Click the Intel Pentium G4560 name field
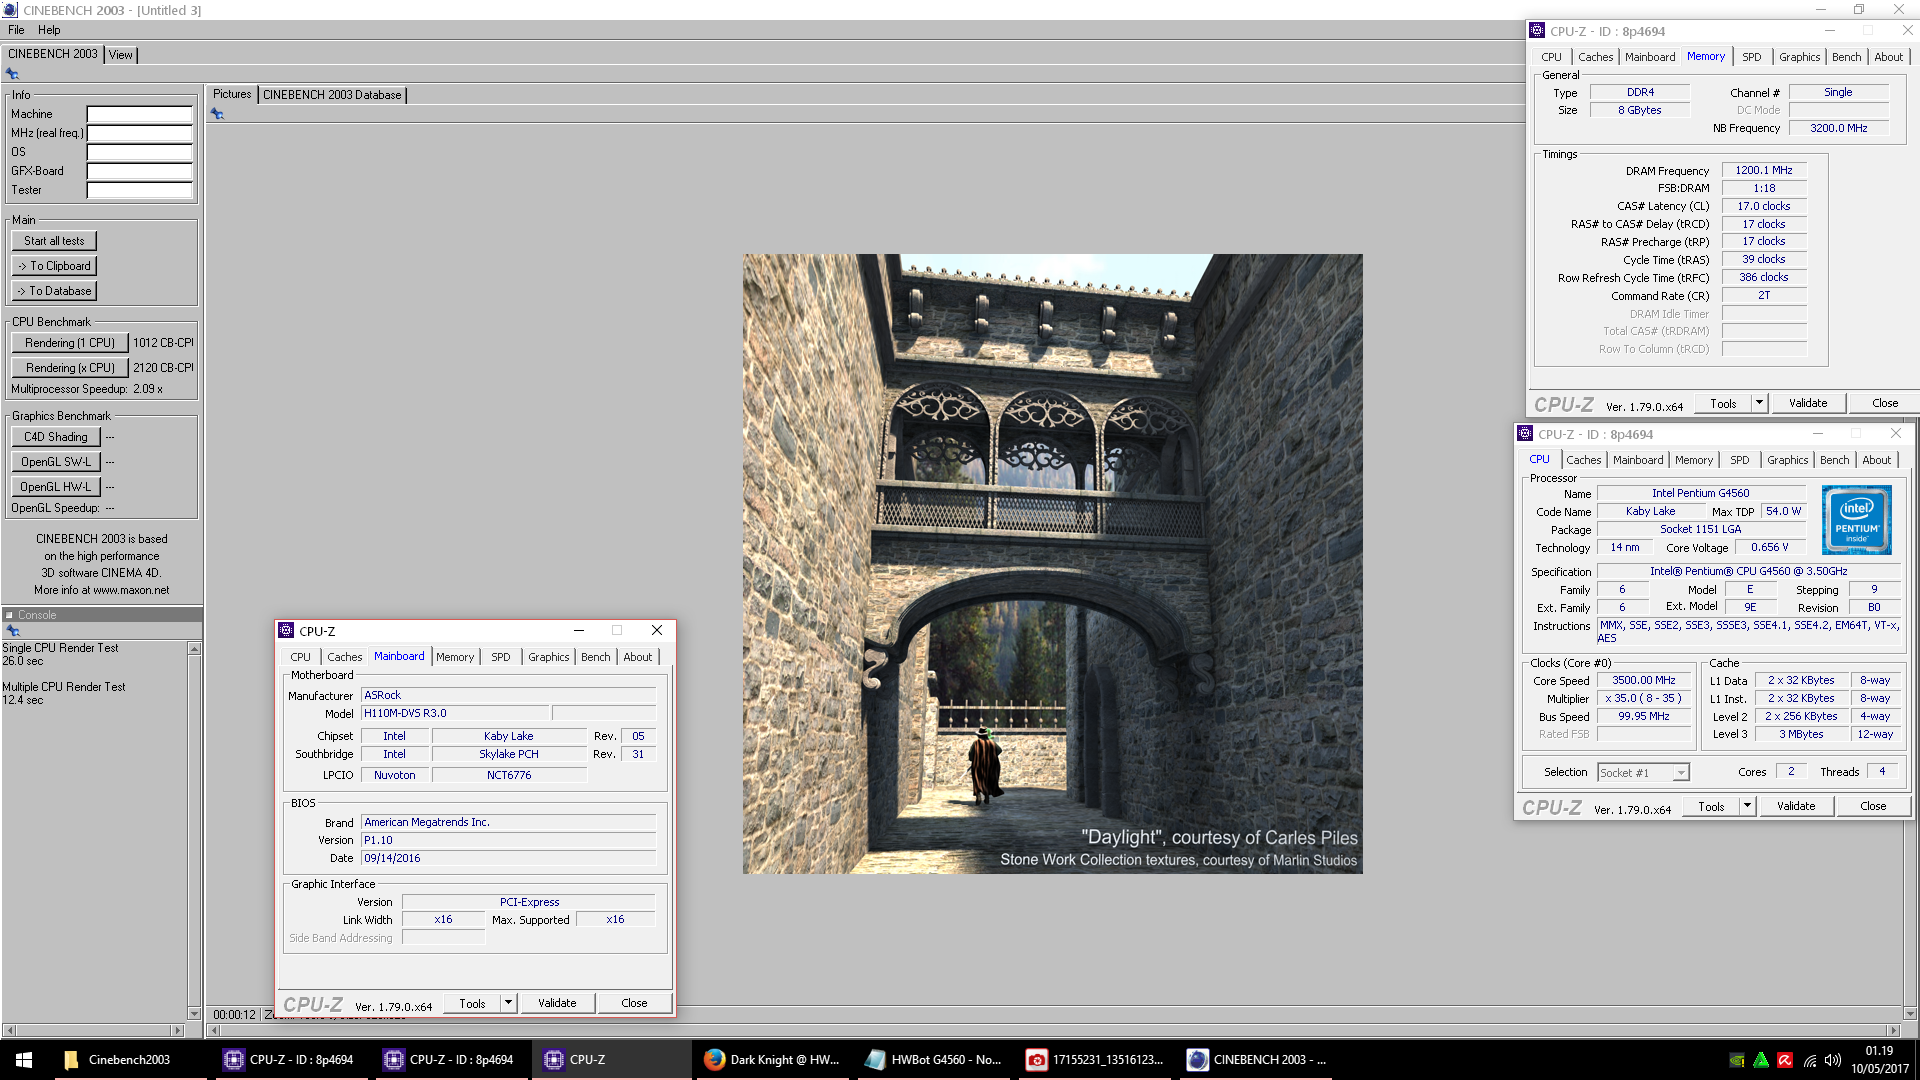 (x=1700, y=493)
